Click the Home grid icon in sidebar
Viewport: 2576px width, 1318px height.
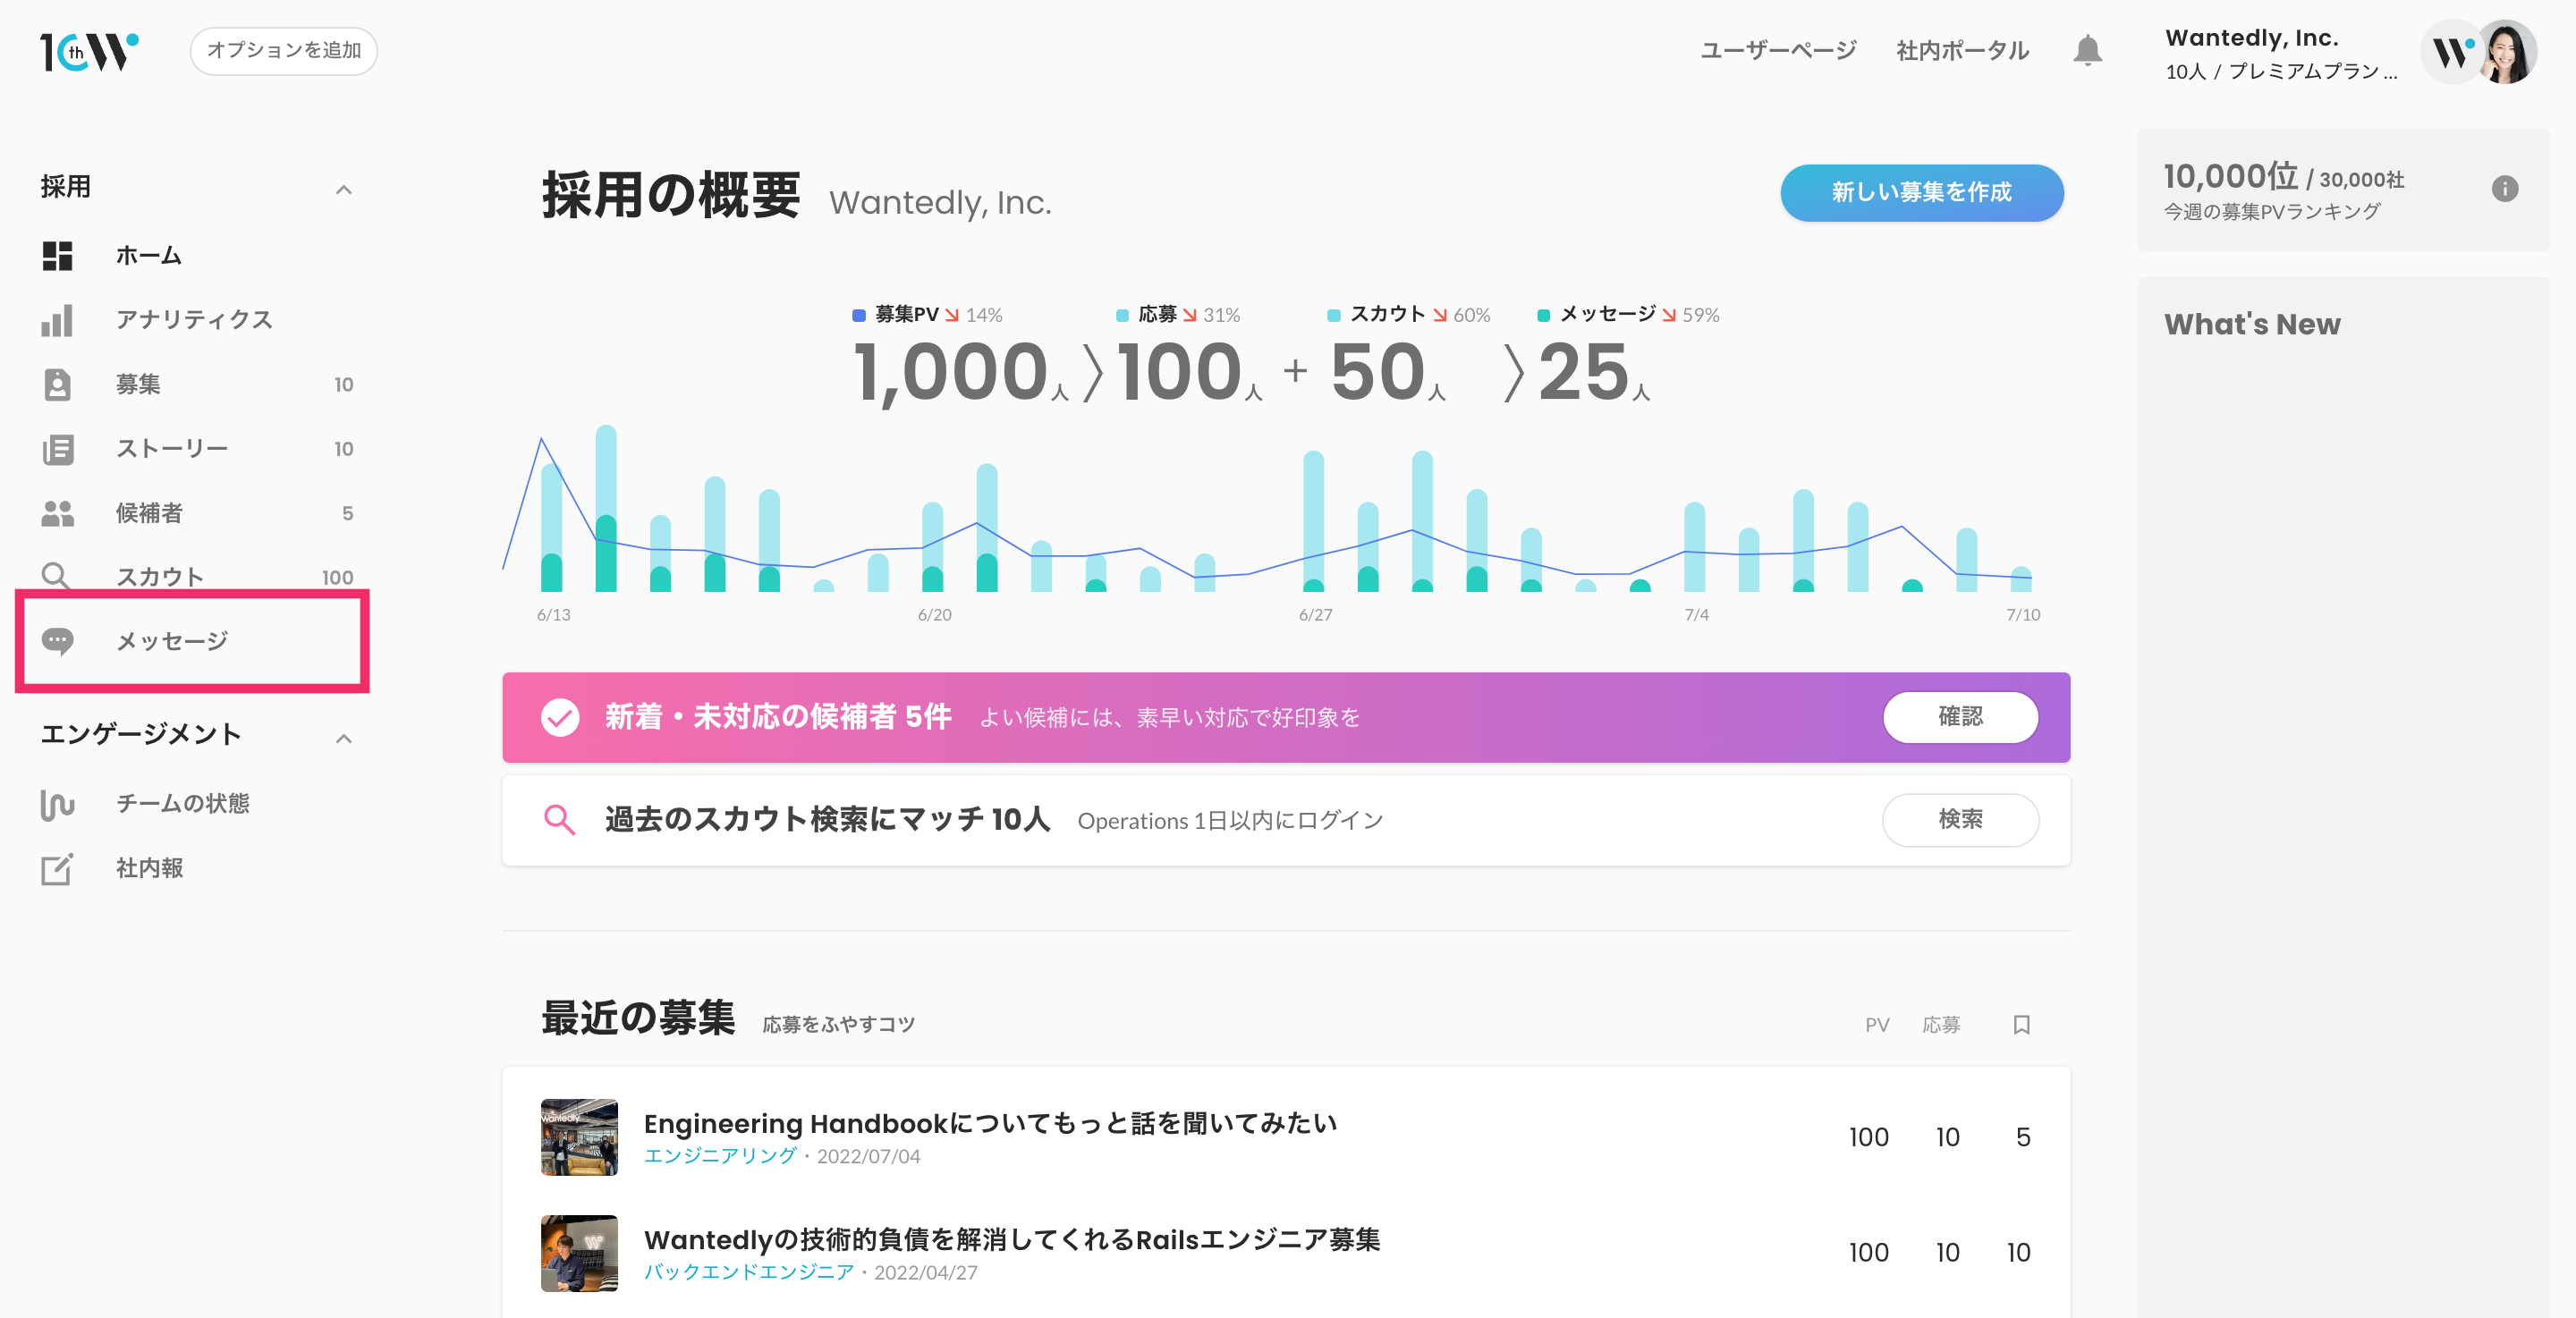pyautogui.click(x=57, y=255)
